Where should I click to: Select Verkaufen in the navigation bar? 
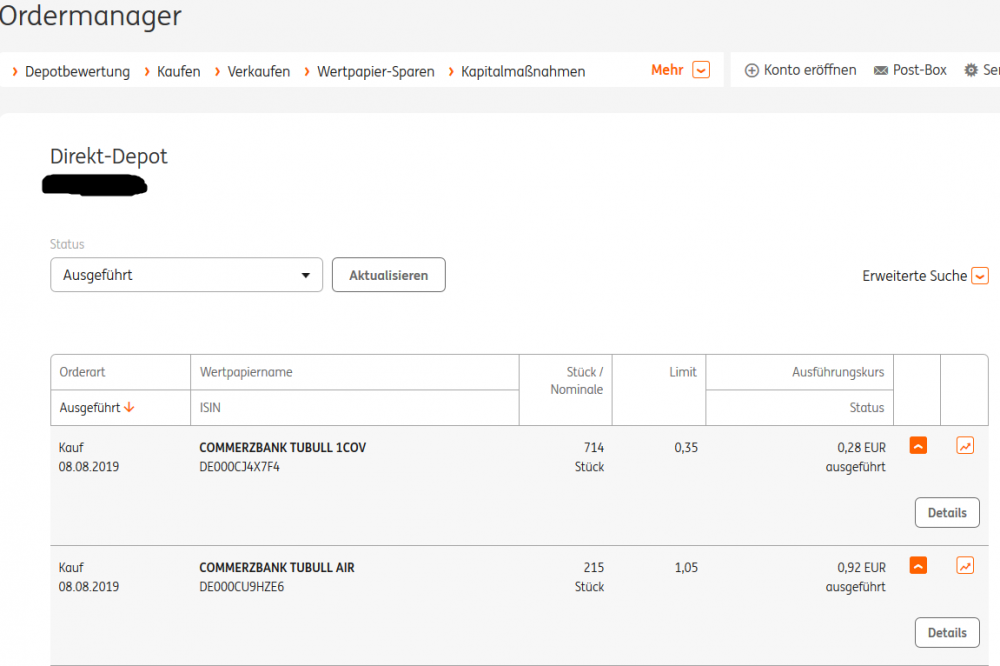click(x=258, y=71)
